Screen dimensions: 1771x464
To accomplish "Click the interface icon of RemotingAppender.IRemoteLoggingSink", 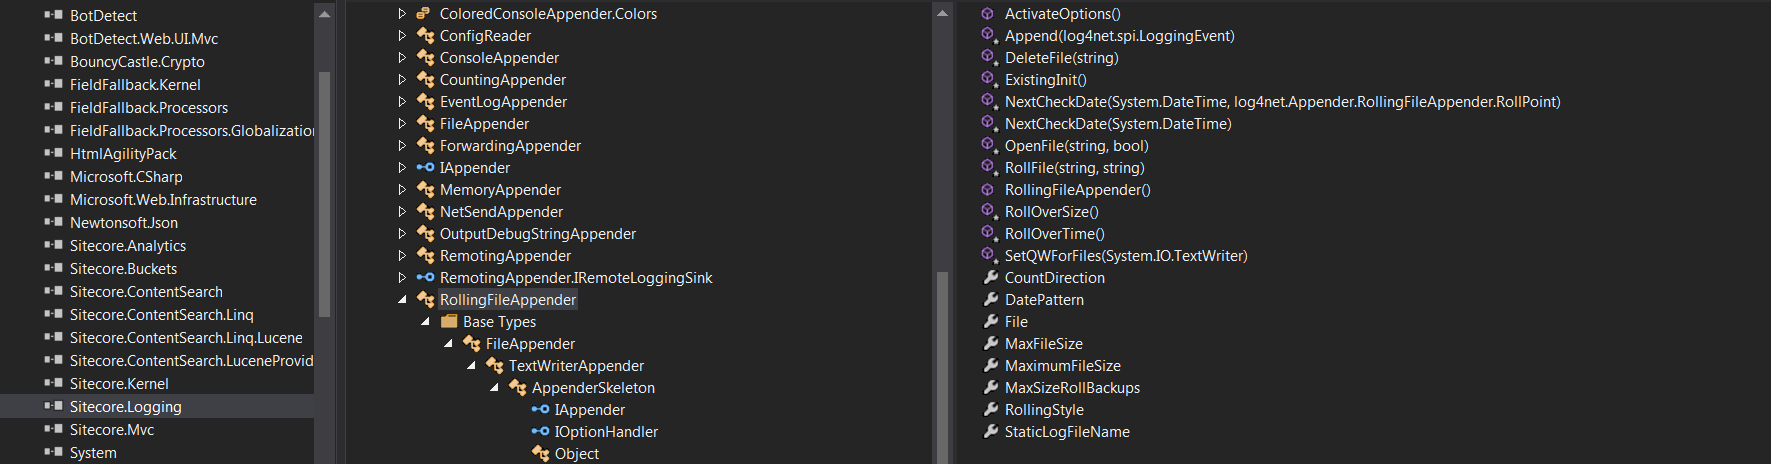I will pyautogui.click(x=425, y=278).
